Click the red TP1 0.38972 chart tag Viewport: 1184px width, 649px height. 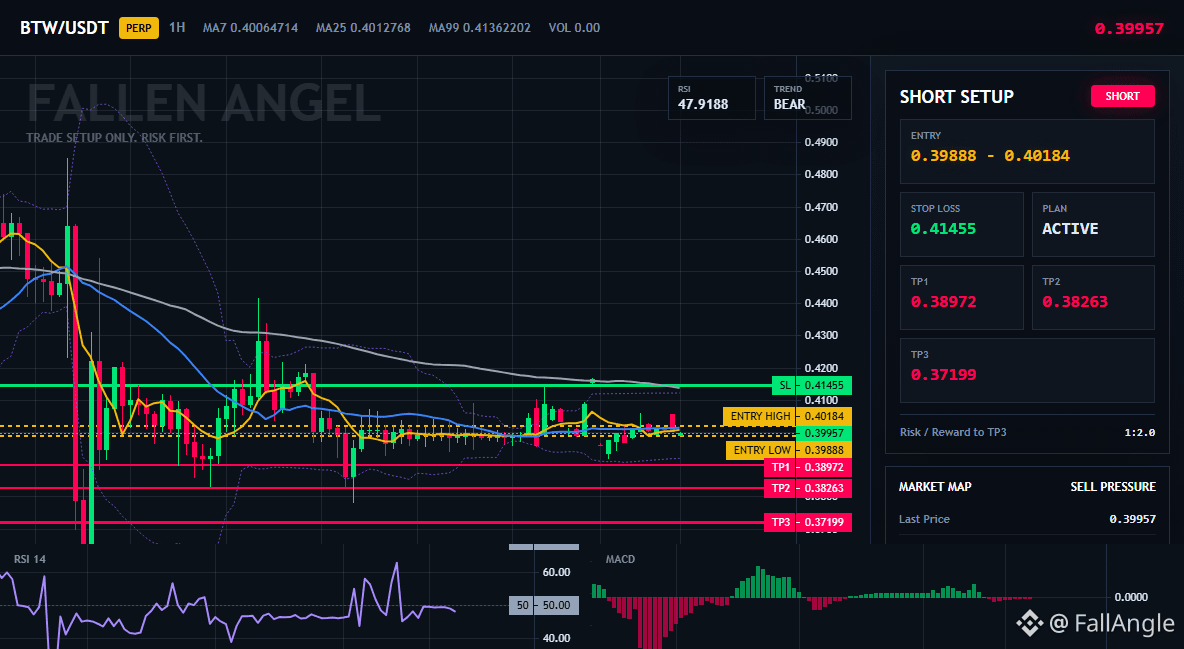coord(808,468)
